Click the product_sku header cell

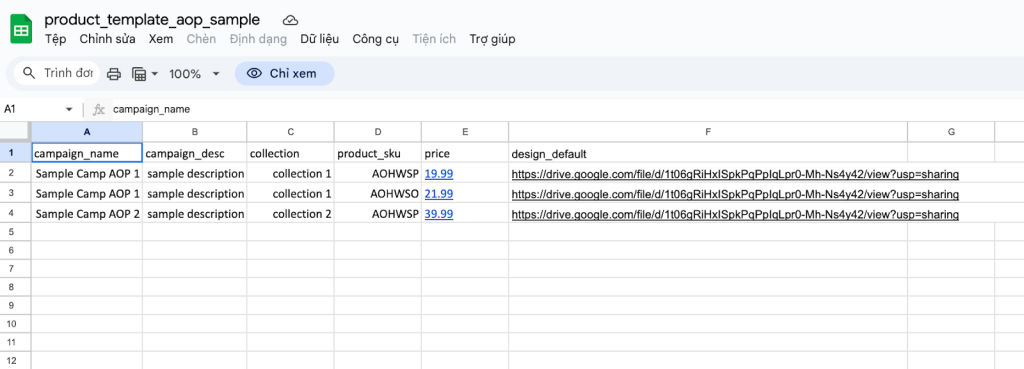click(x=377, y=153)
